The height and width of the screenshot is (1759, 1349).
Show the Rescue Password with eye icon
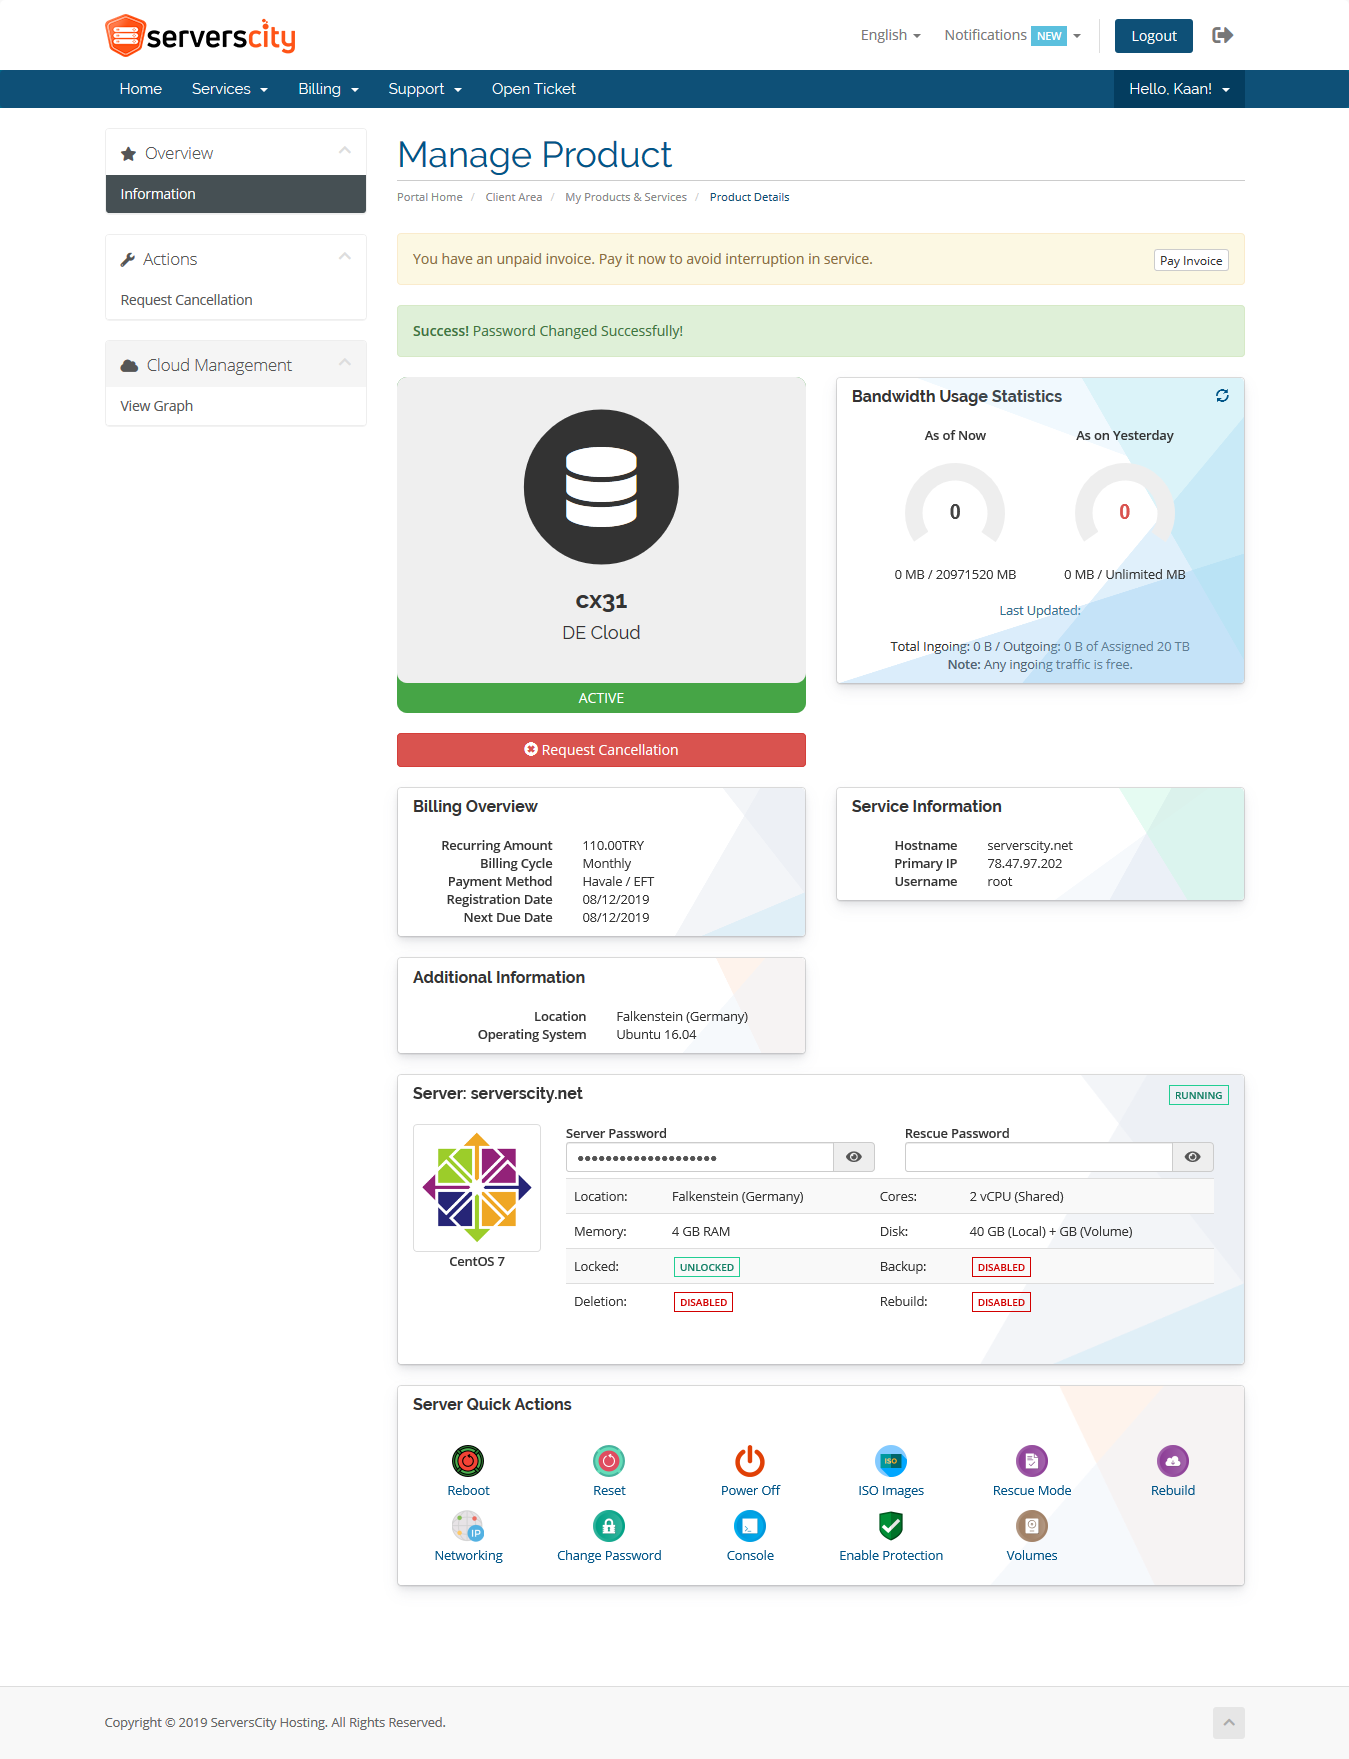click(x=1193, y=1157)
